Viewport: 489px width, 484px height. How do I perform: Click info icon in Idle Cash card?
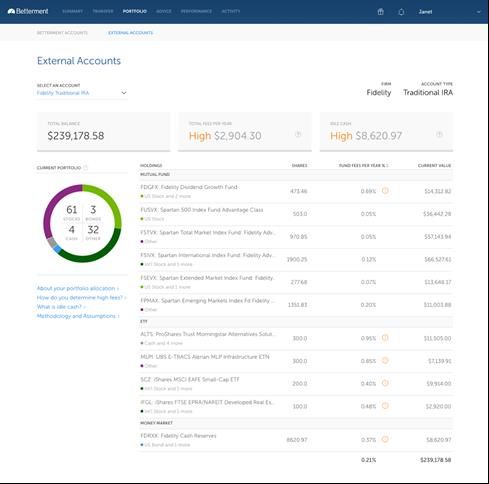click(x=439, y=134)
